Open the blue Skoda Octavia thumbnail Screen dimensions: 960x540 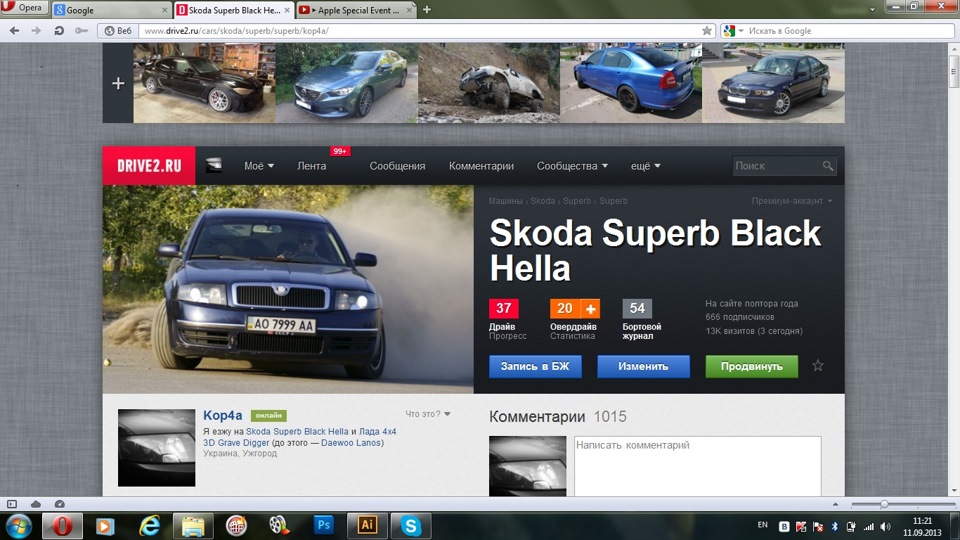point(631,83)
